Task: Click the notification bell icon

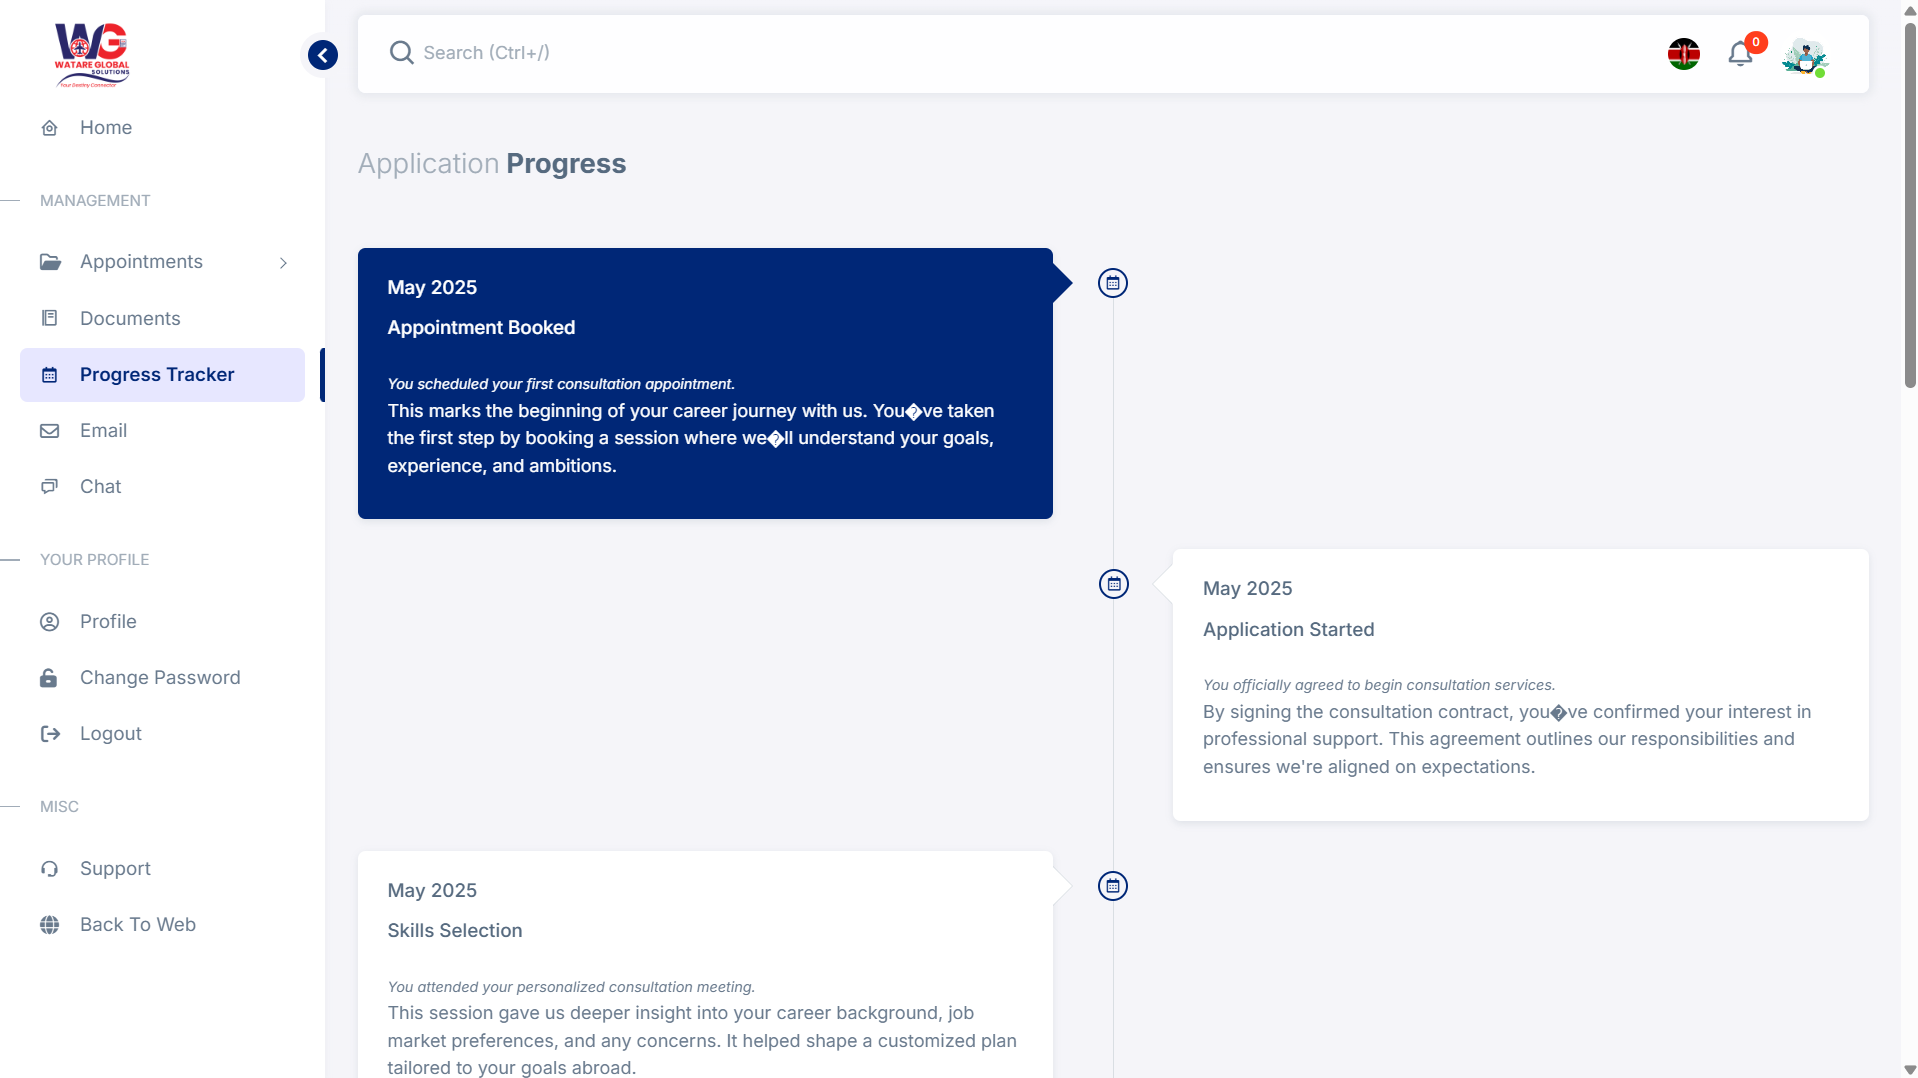Action: pos(1740,54)
